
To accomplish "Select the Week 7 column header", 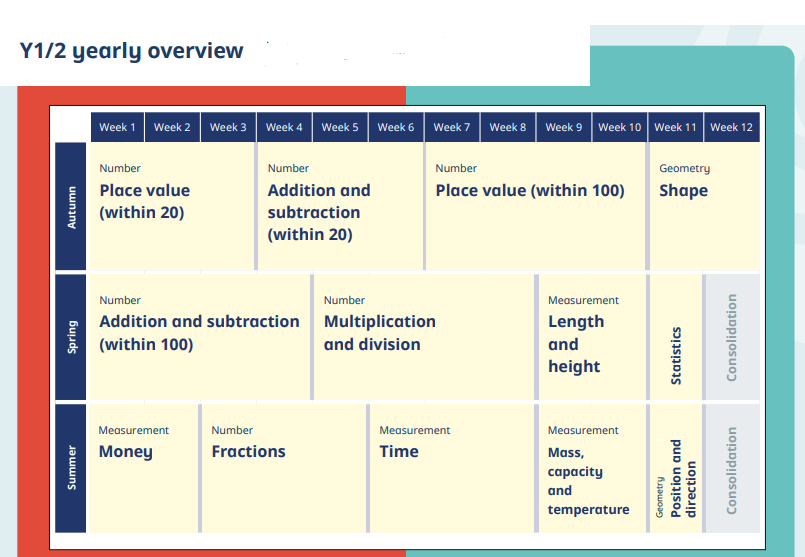I will (452, 127).
